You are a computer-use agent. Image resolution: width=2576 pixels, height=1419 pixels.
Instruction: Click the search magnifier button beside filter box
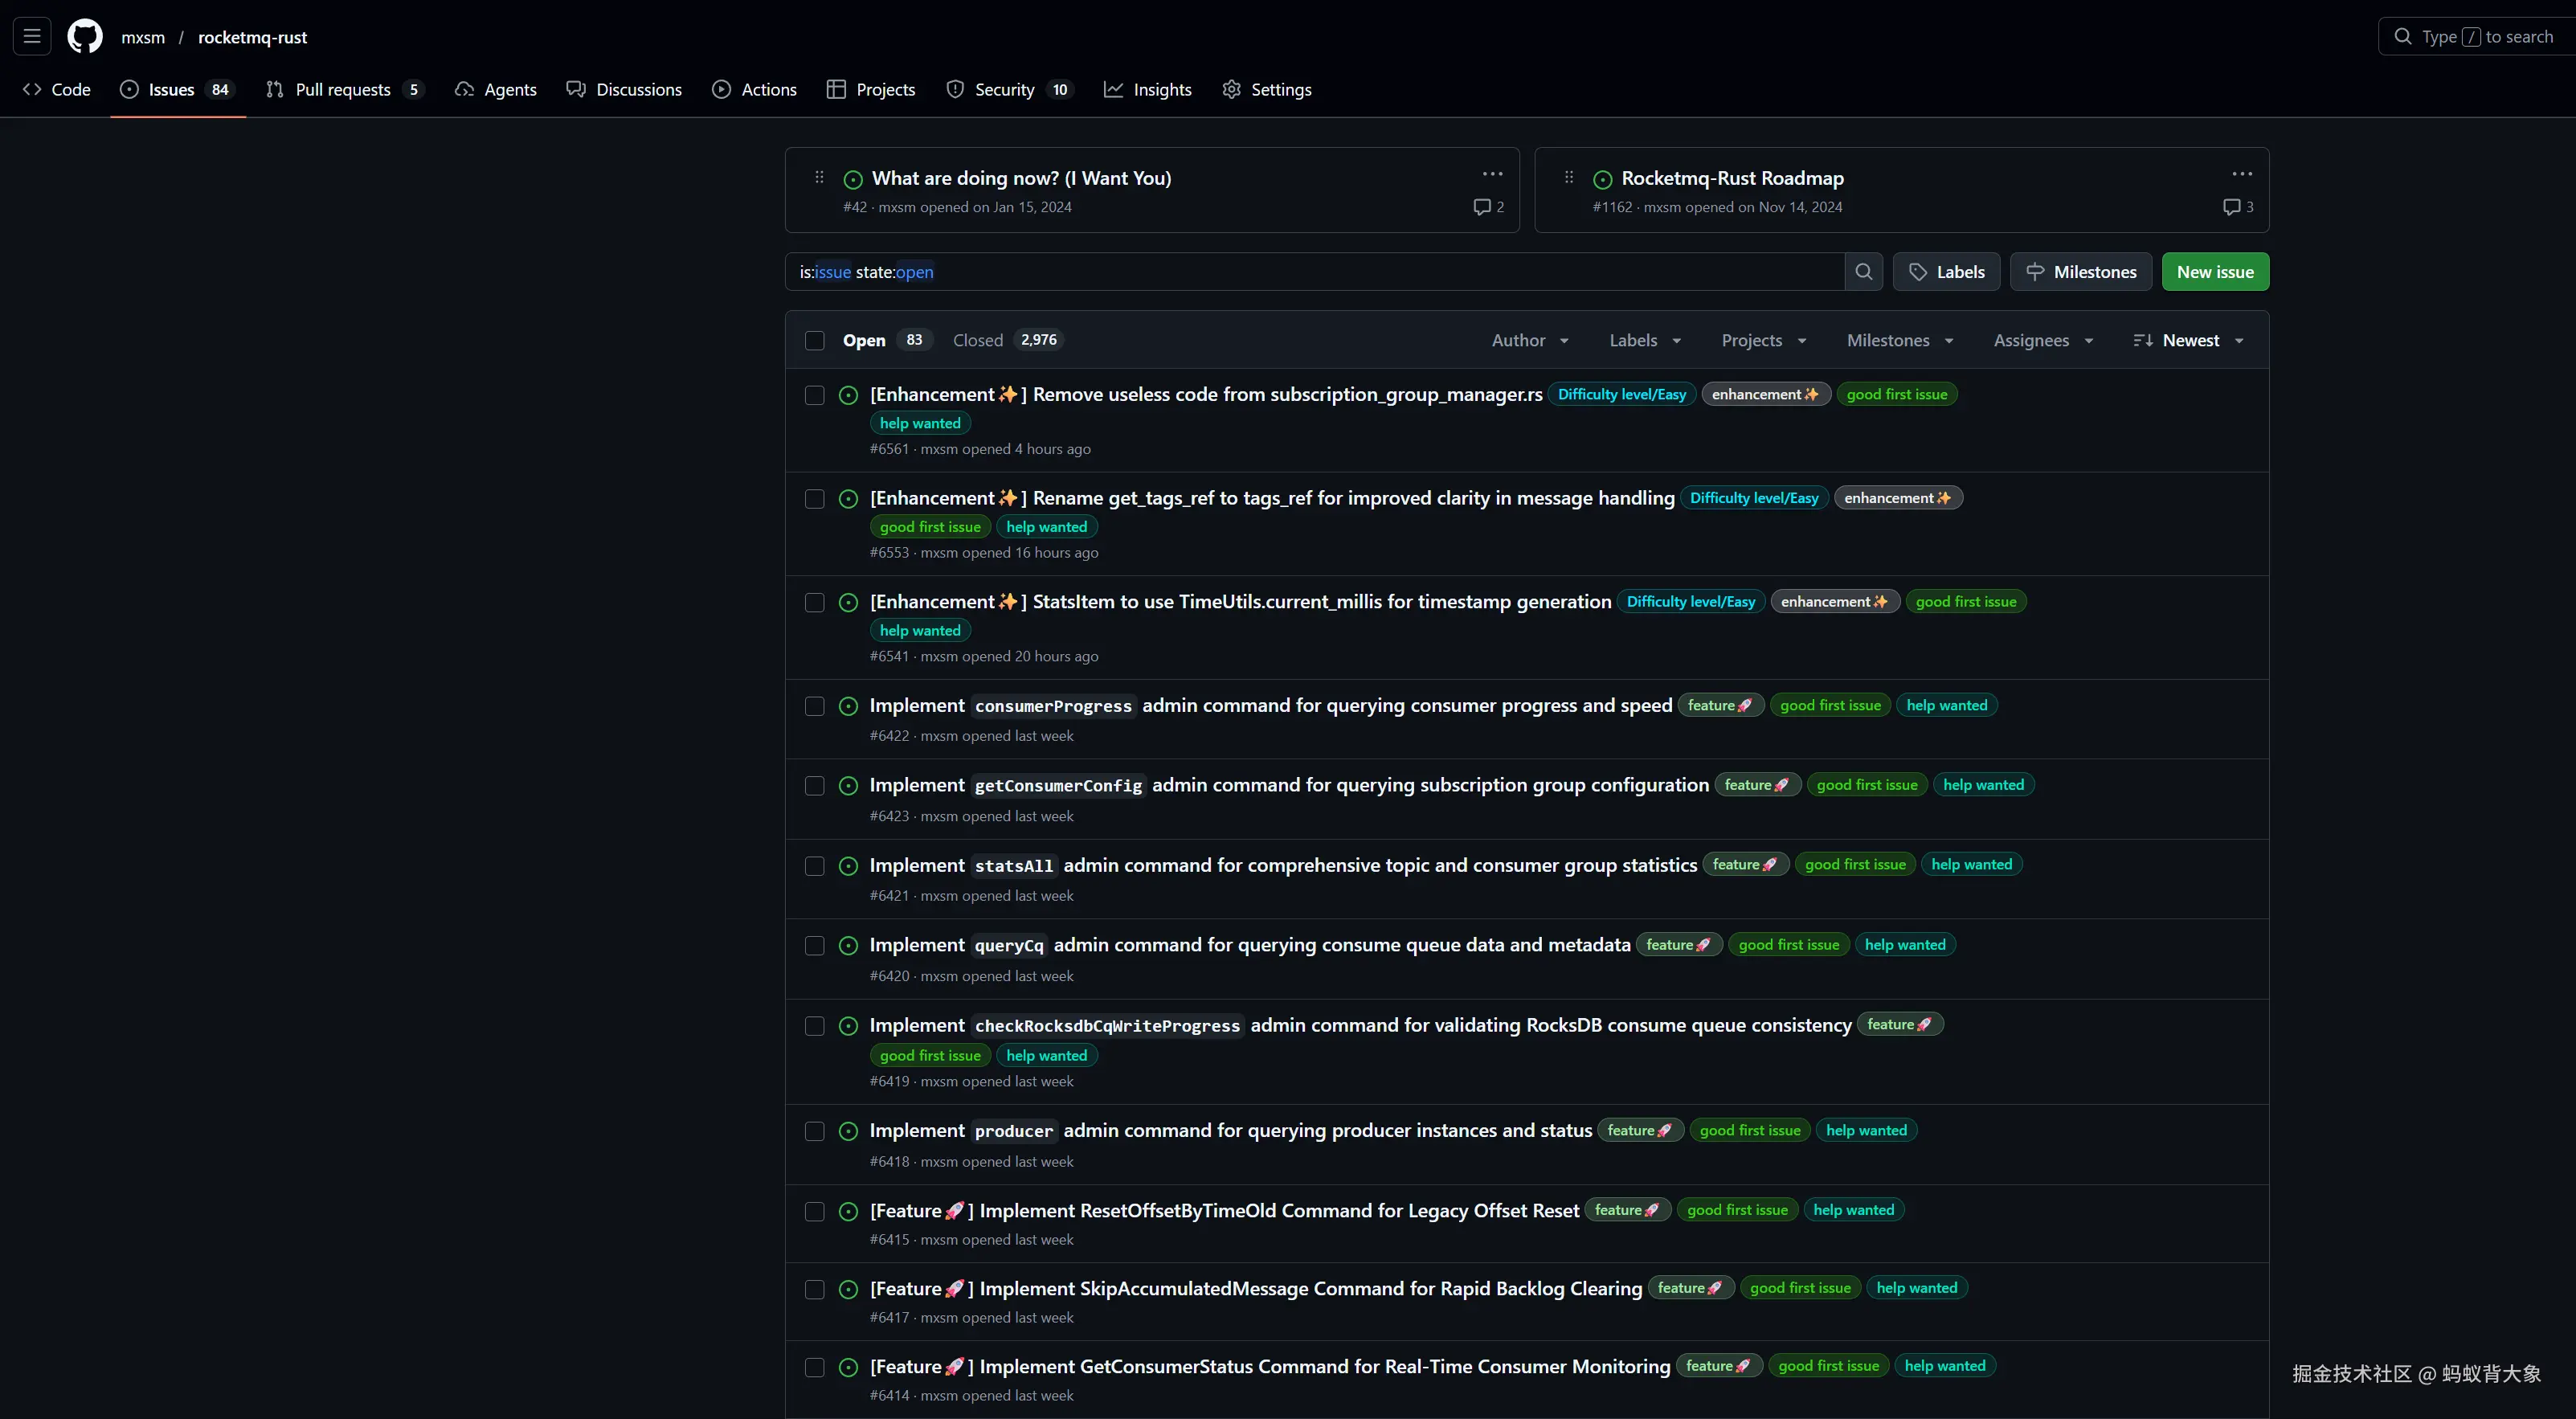(1863, 272)
